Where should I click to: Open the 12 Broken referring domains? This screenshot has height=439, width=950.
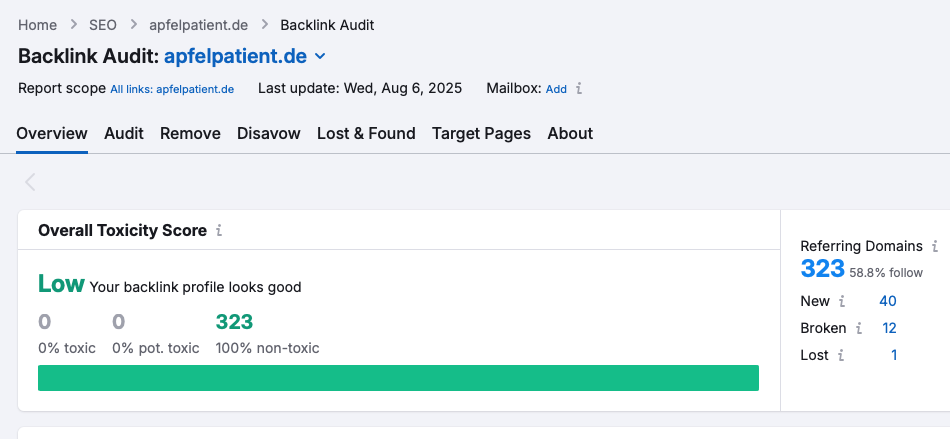(x=889, y=328)
